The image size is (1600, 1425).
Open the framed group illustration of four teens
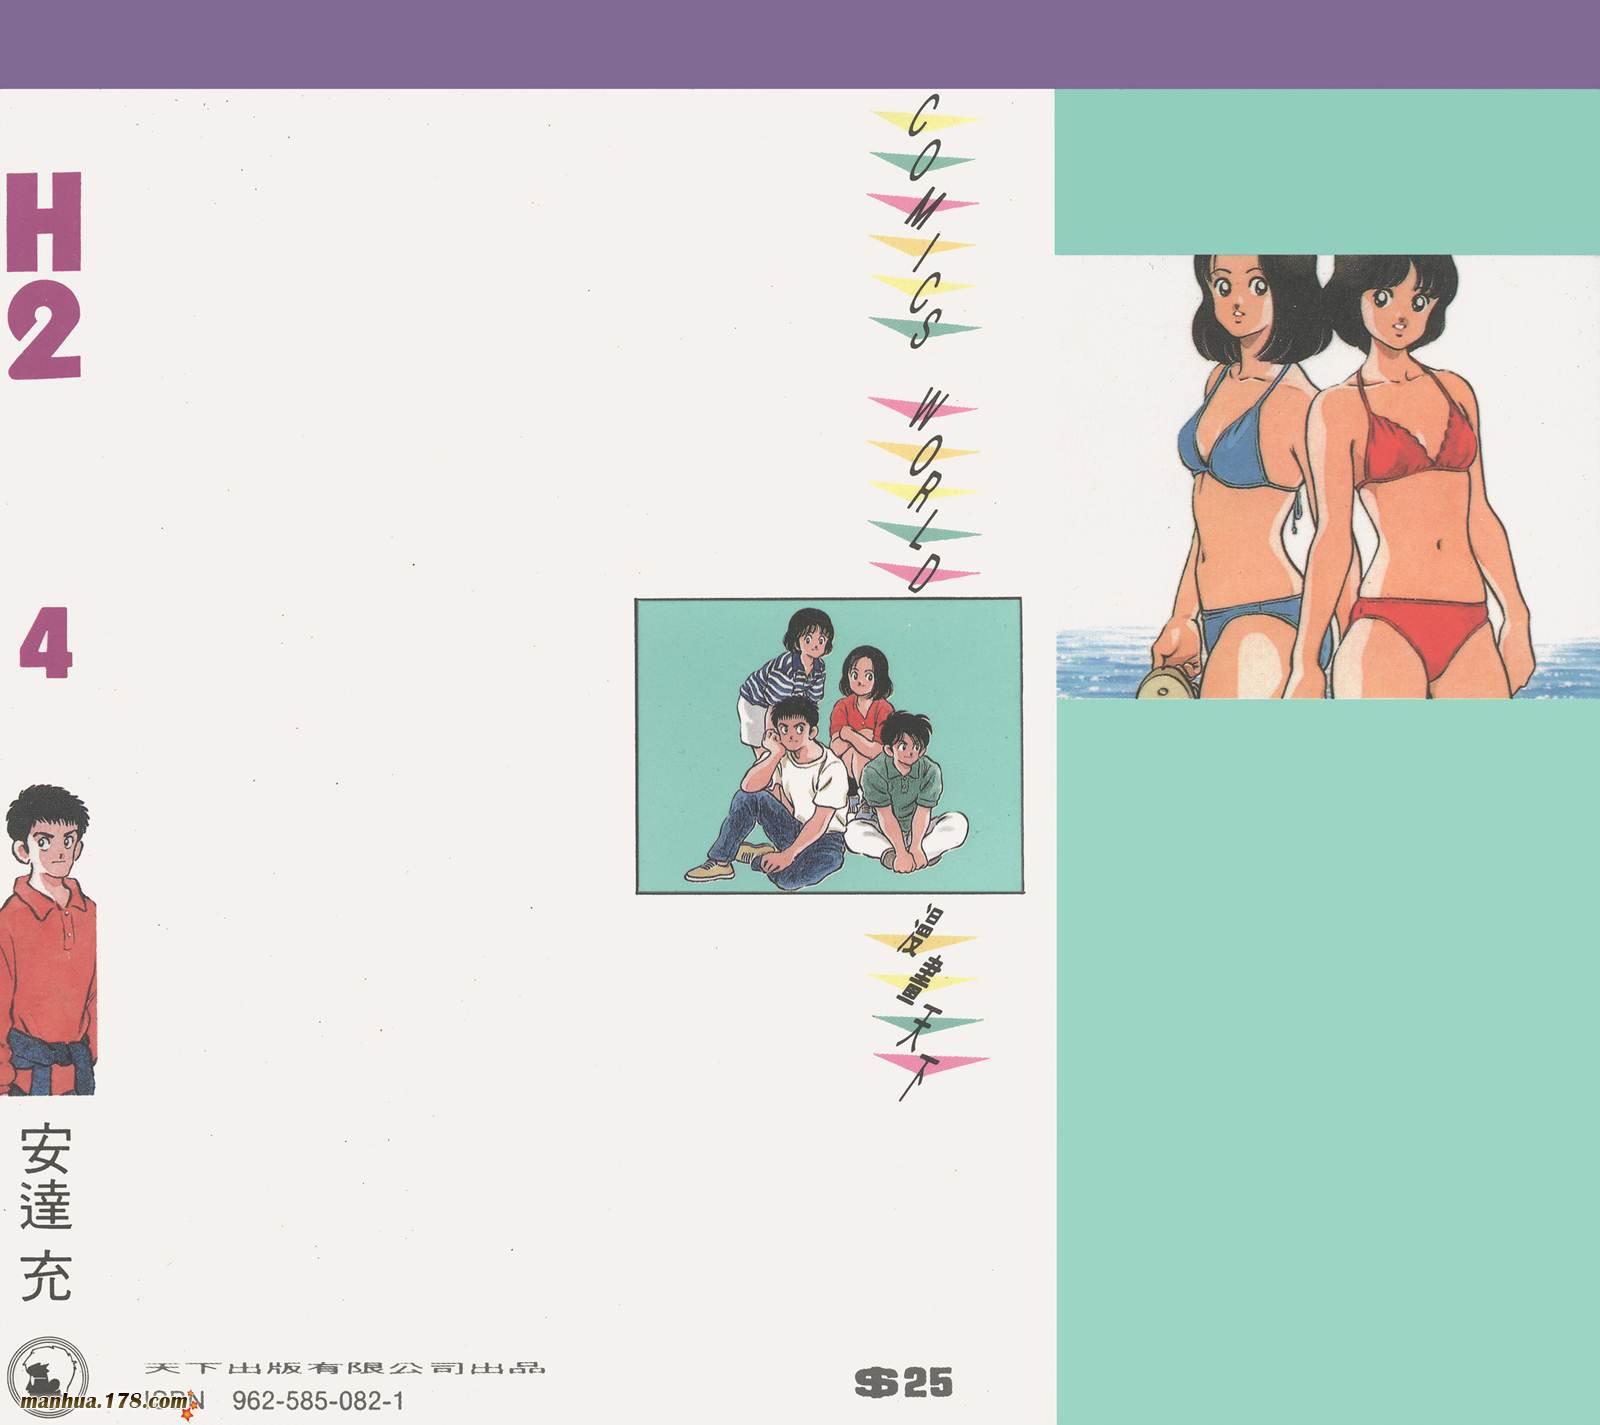click(828, 745)
